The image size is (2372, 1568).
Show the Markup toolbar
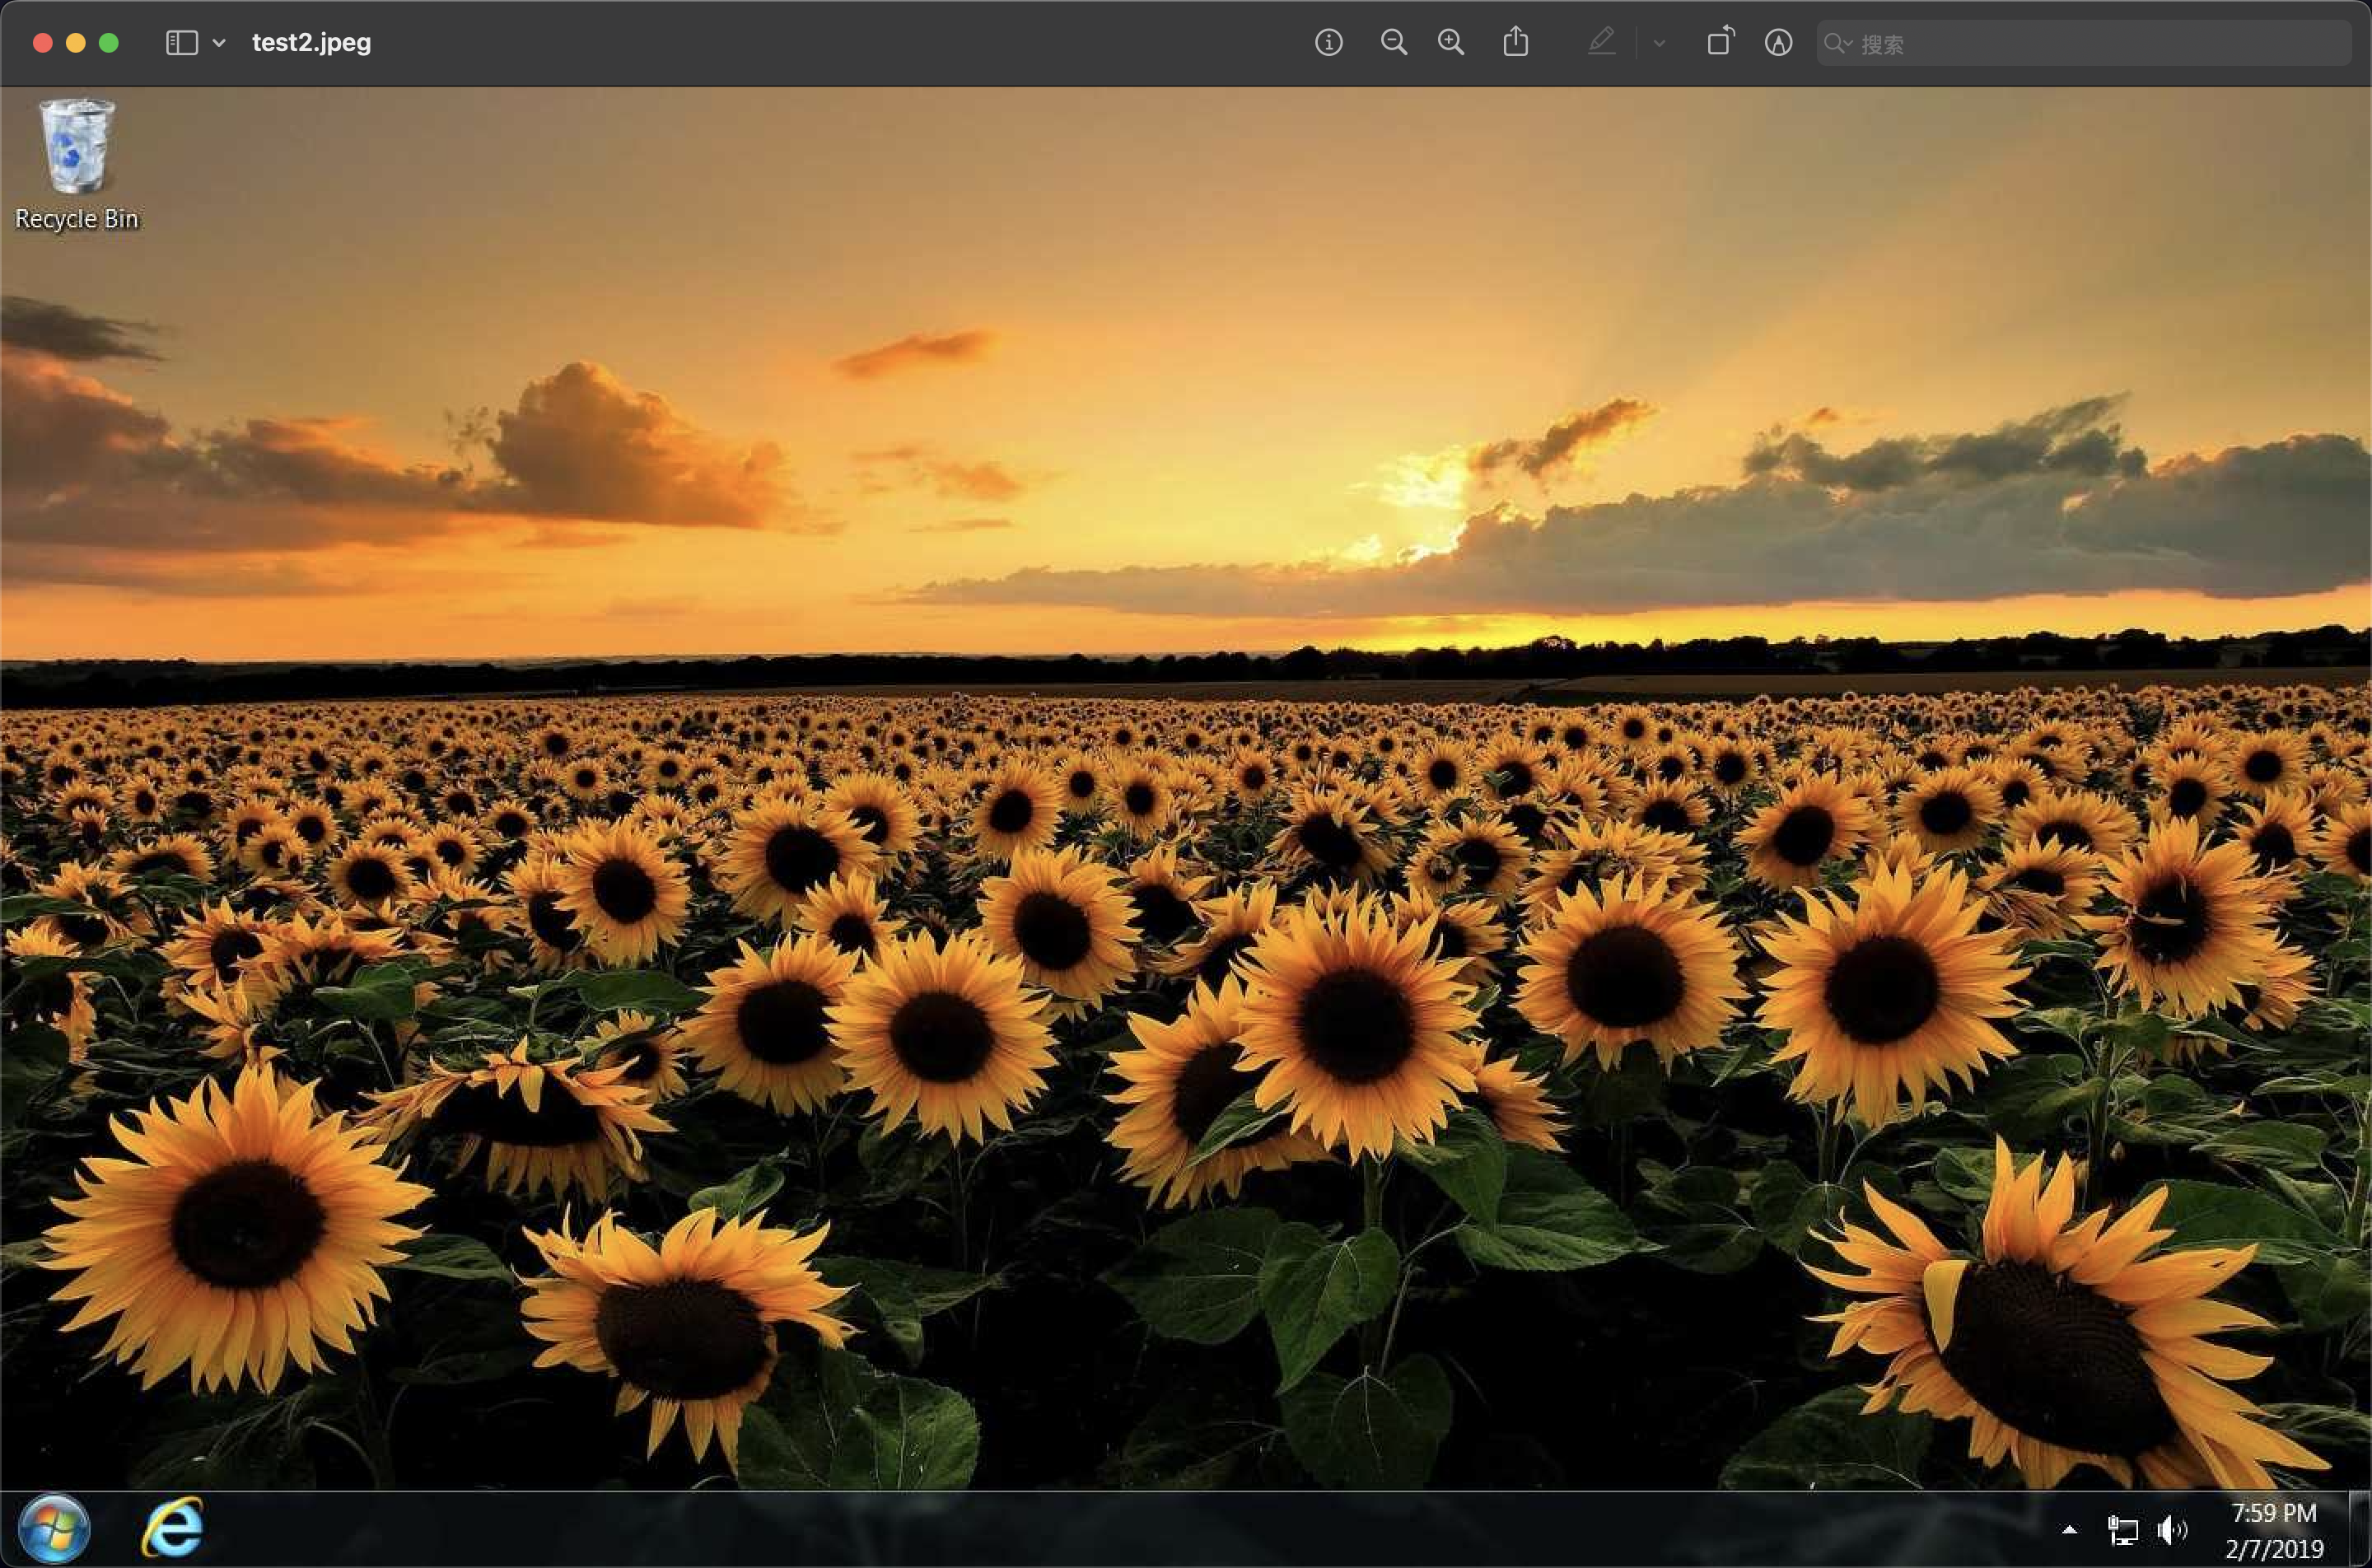[x=1778, y=42]
